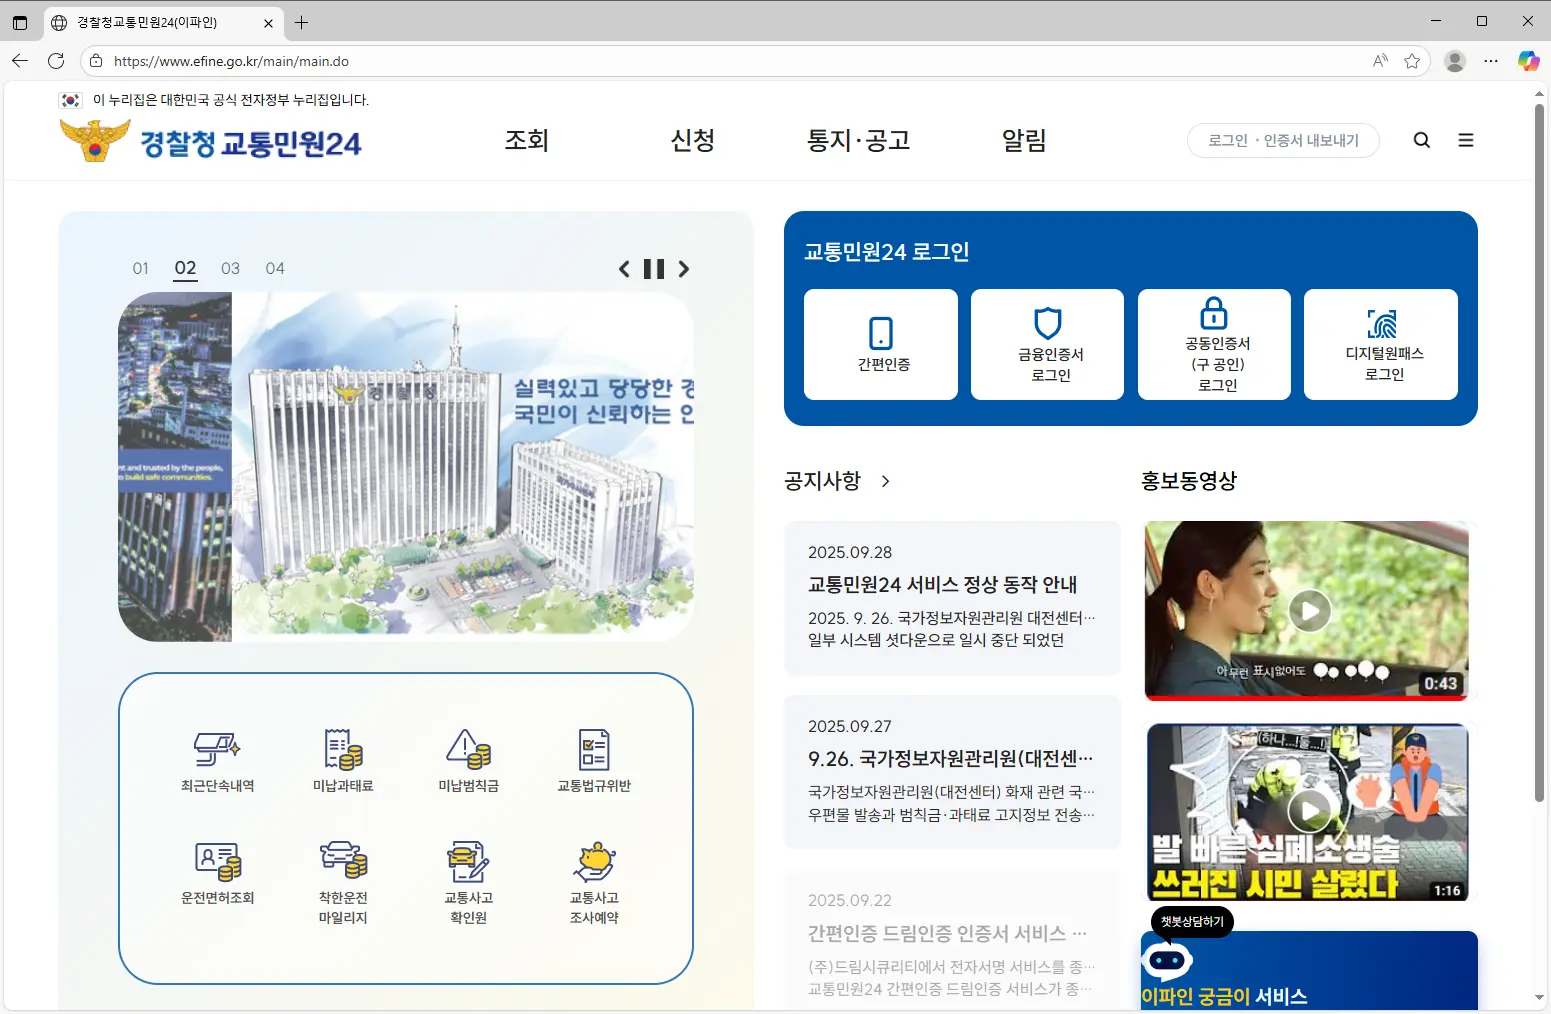Image resolution: width=1551 pixels, height=1014 pixels.
Task: Open the hamburger full menu
Action: click(1466, 140)
